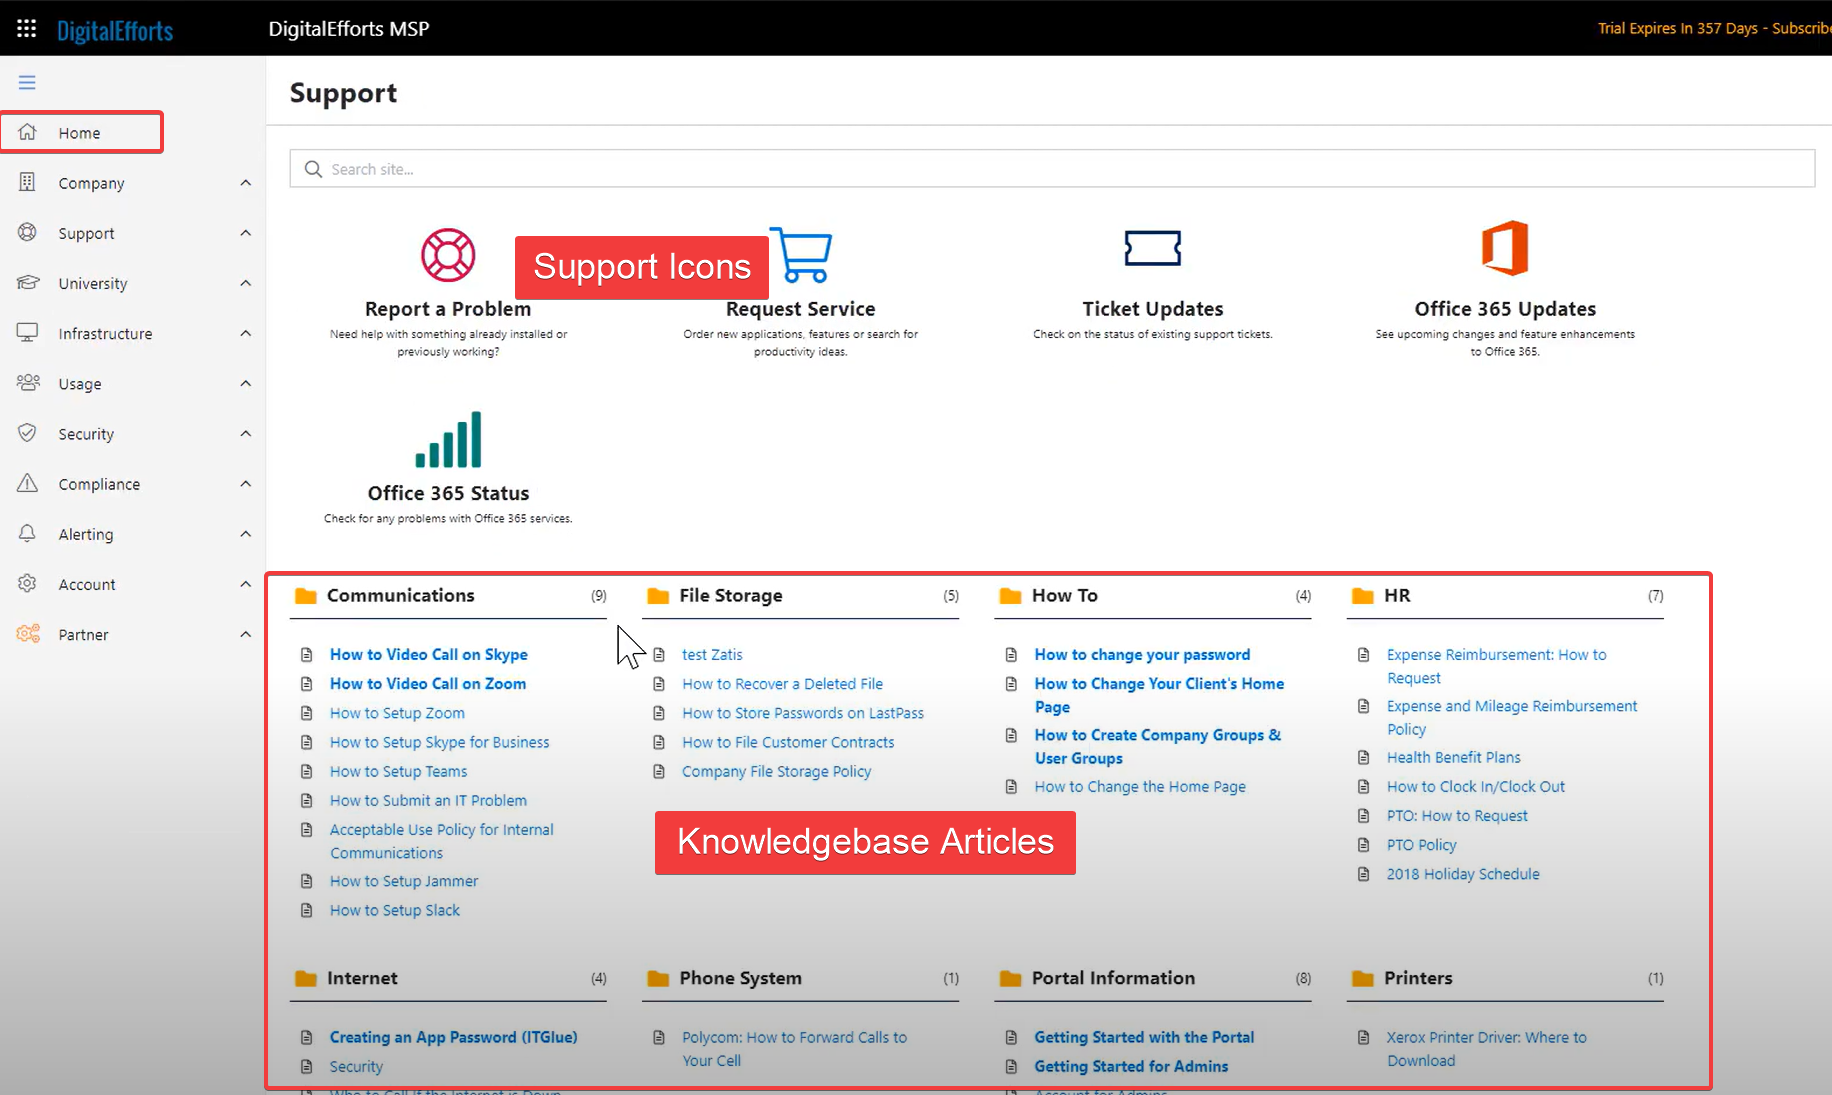Collapse the Usage menu chevron

(246, 383)
